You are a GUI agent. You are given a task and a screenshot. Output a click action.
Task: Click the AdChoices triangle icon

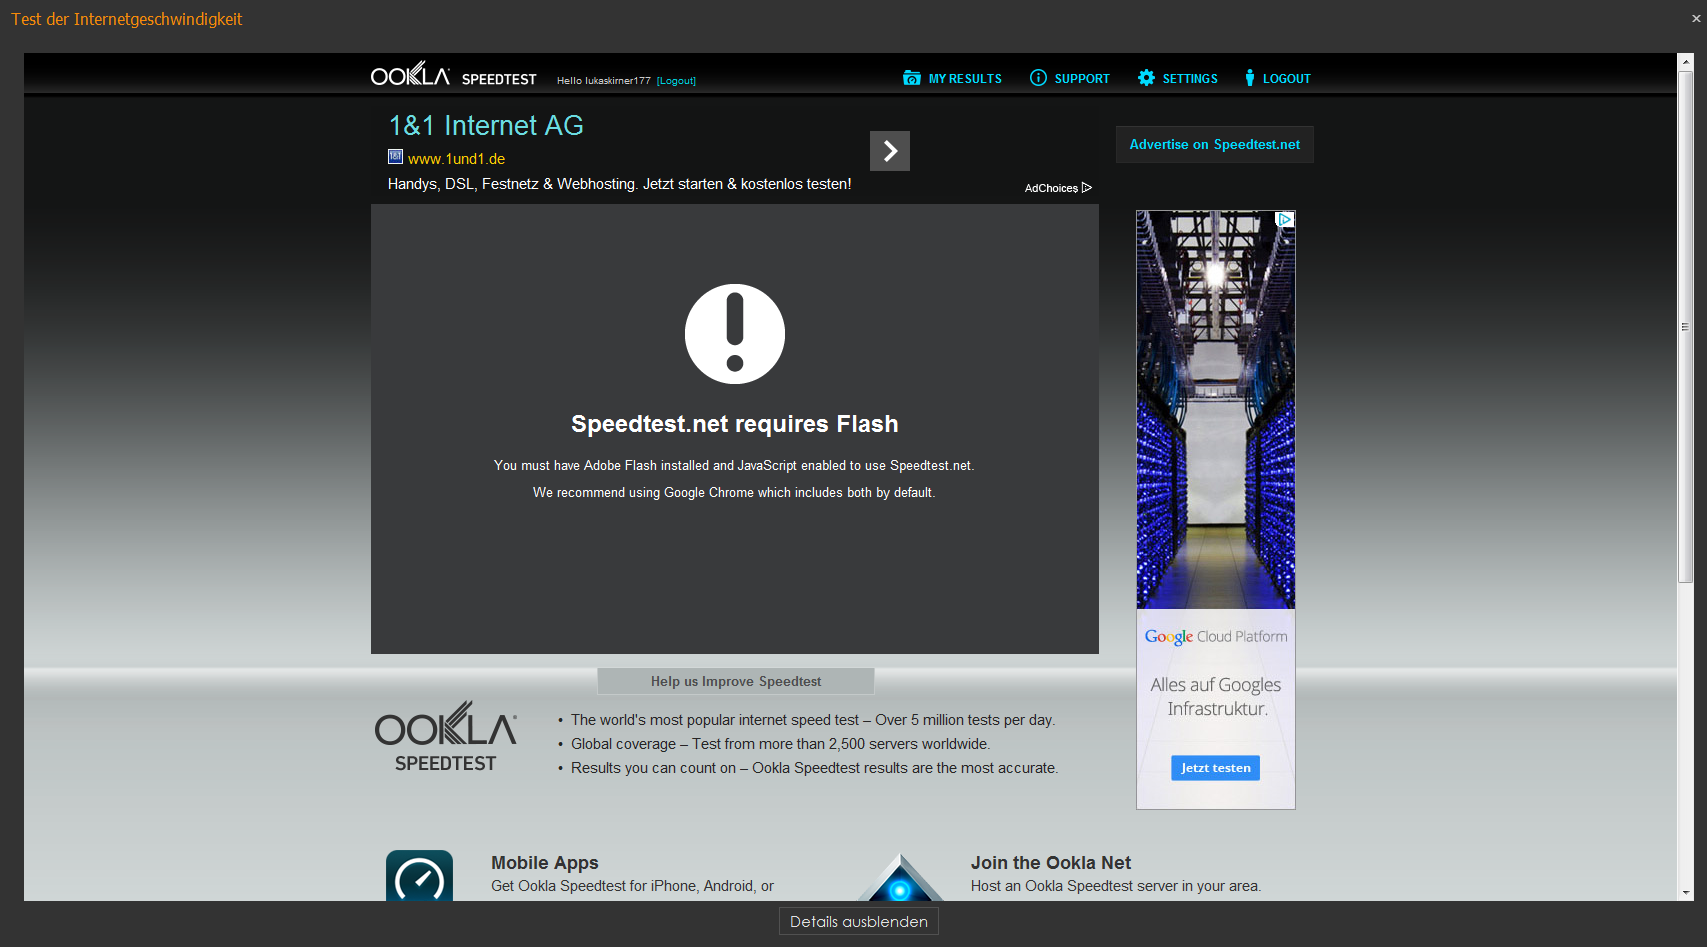pos(1087,188)
